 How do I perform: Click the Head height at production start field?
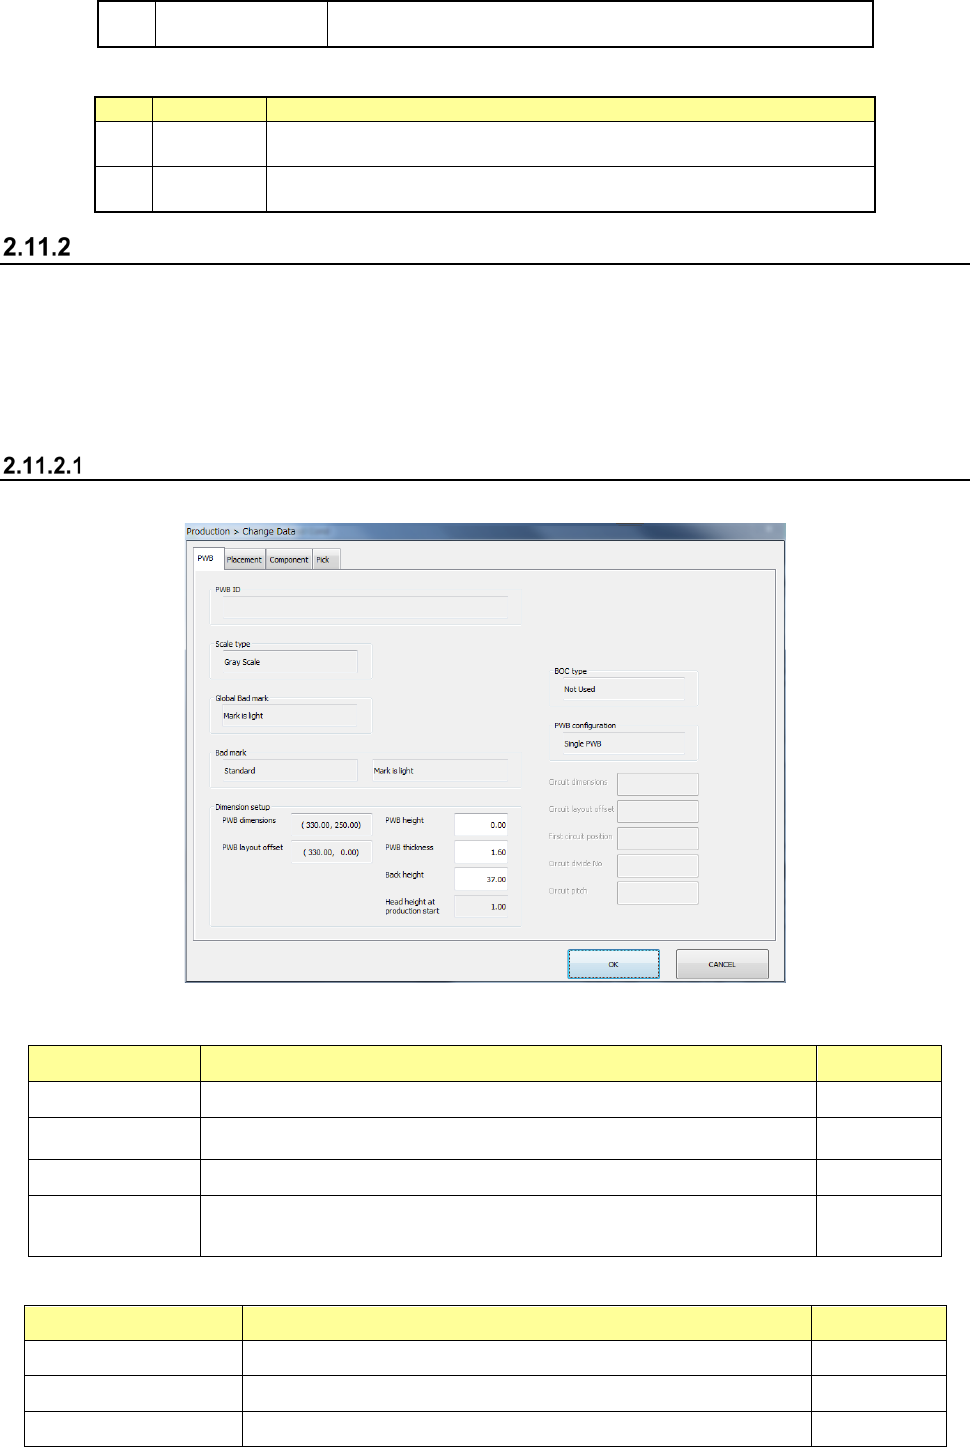(481, 907)
